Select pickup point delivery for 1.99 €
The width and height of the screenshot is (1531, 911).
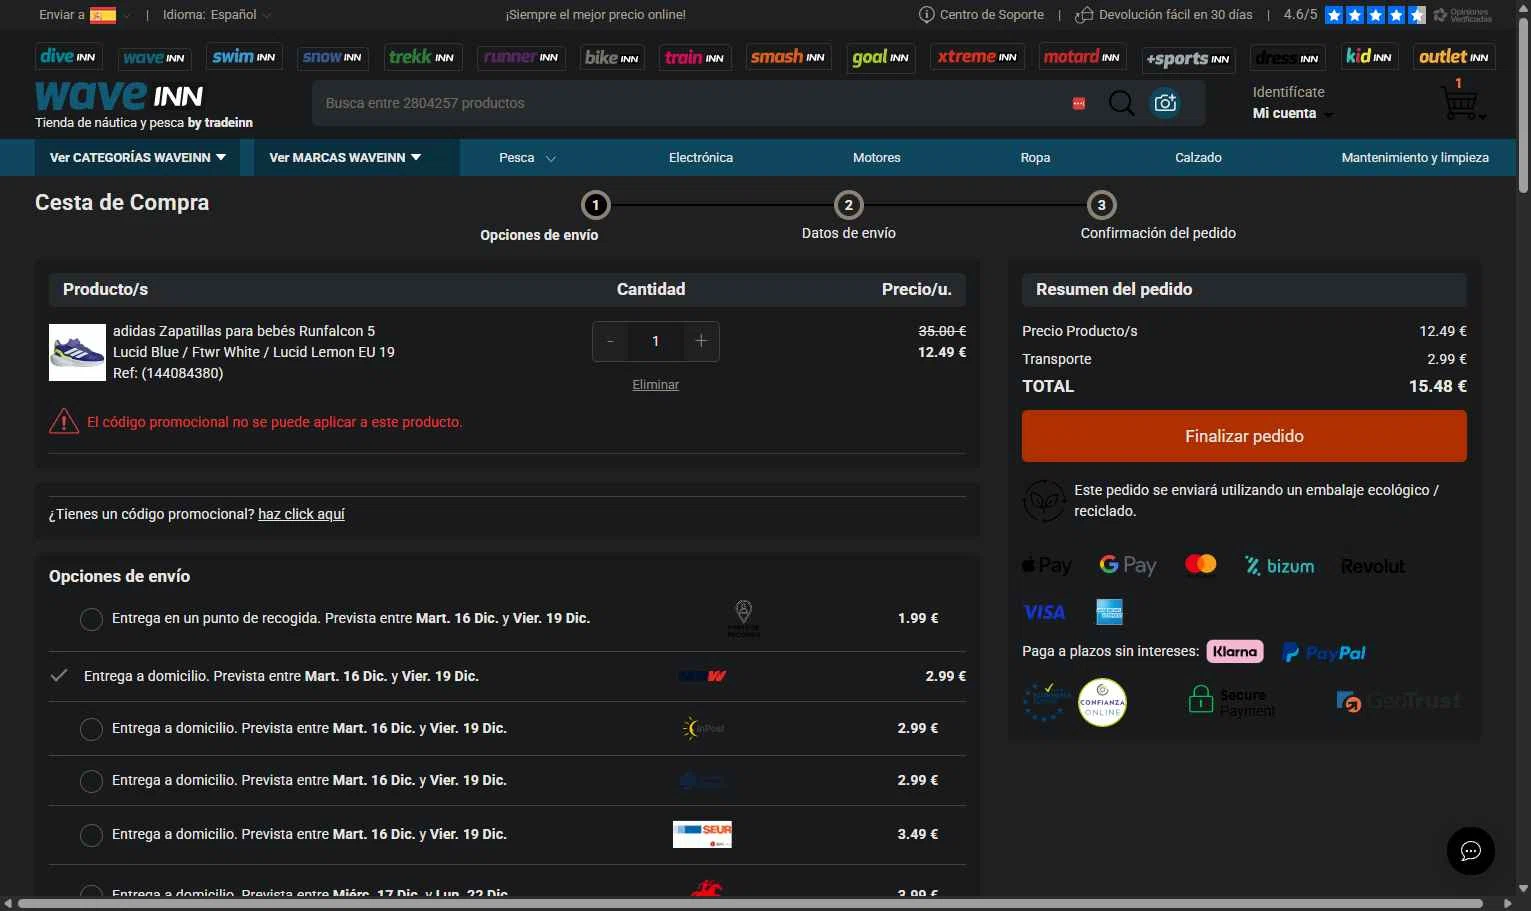tap(91, 619)
